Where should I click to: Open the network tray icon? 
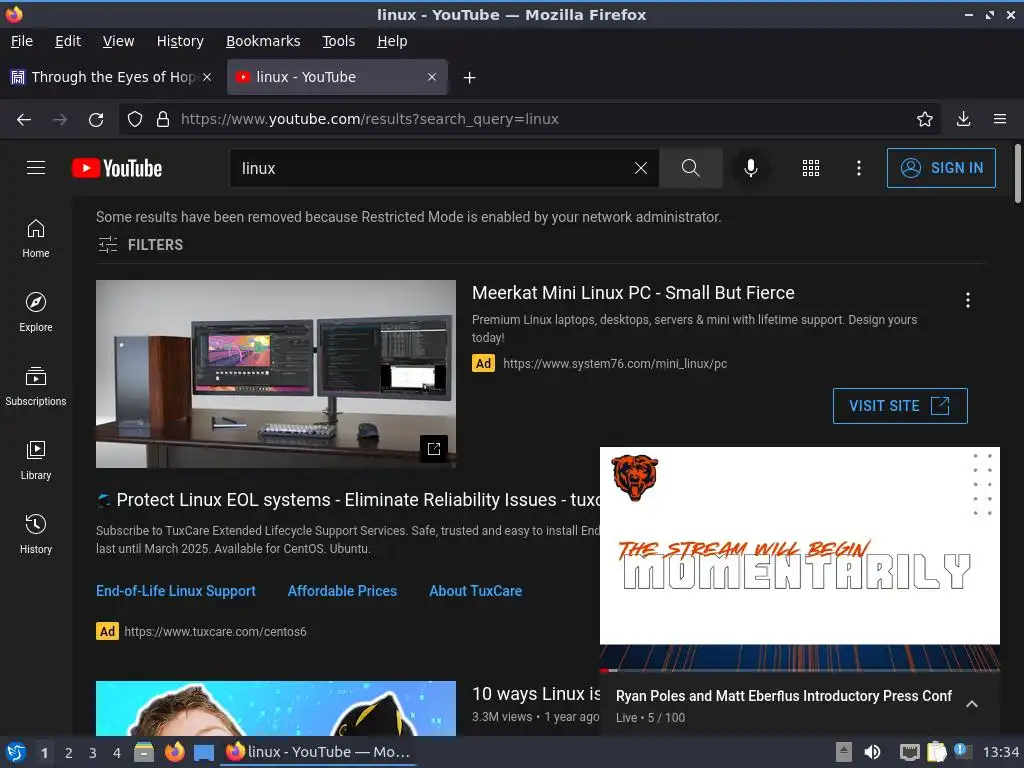pos(909,752)
